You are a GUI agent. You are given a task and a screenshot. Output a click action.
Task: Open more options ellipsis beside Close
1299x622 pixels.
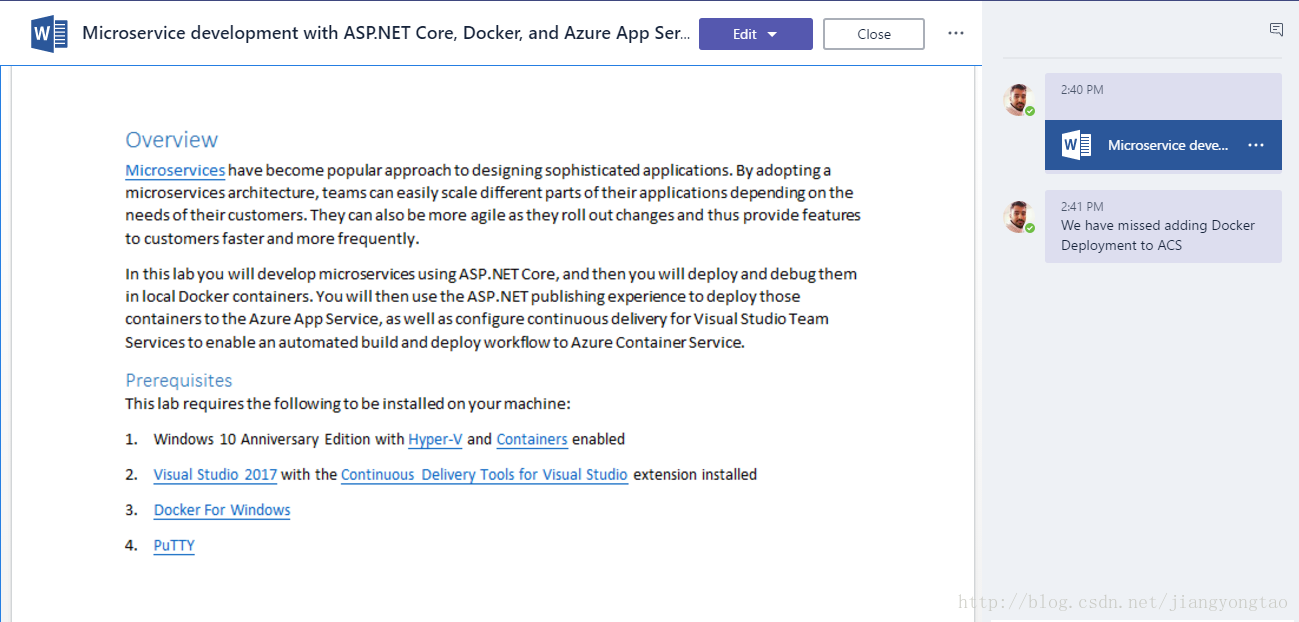(956, 33)
